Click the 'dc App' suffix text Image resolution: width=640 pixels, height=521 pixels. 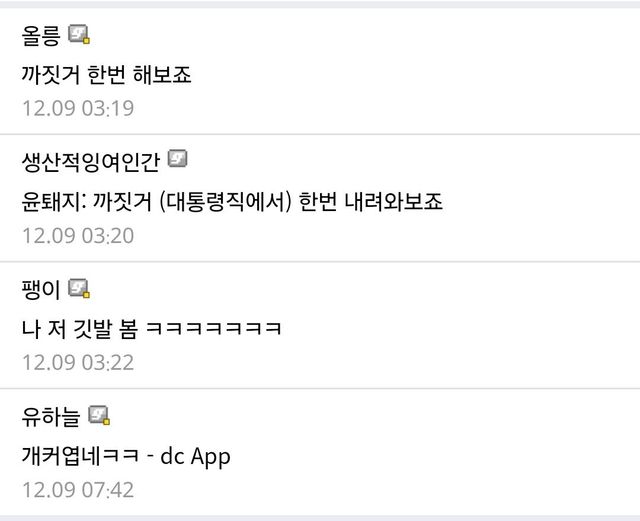195,456
